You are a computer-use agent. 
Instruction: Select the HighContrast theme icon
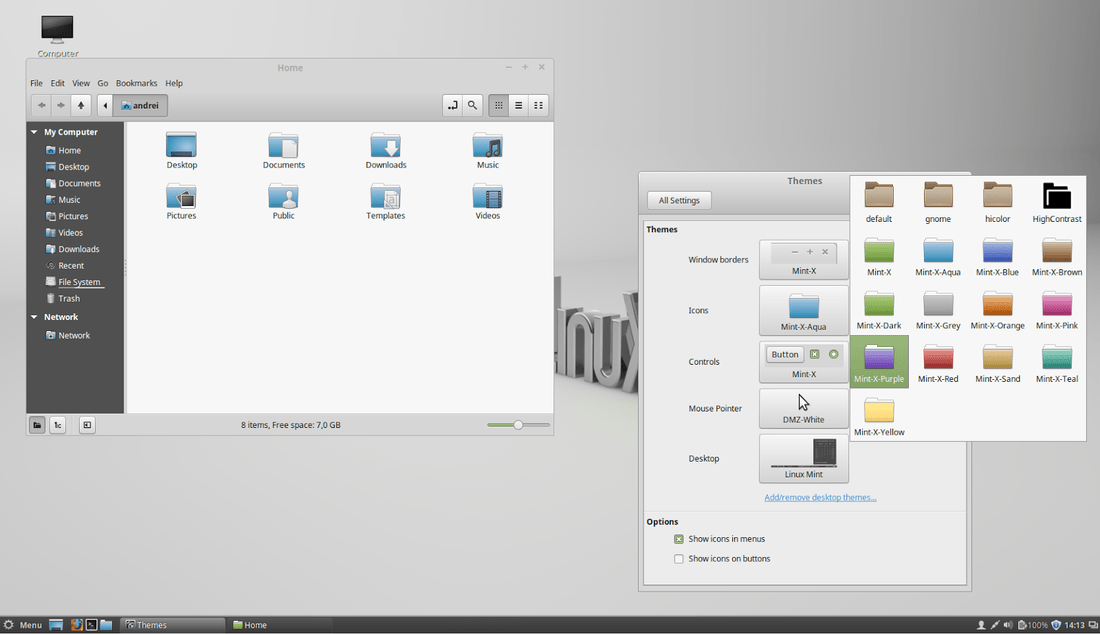pos(1056,197)
